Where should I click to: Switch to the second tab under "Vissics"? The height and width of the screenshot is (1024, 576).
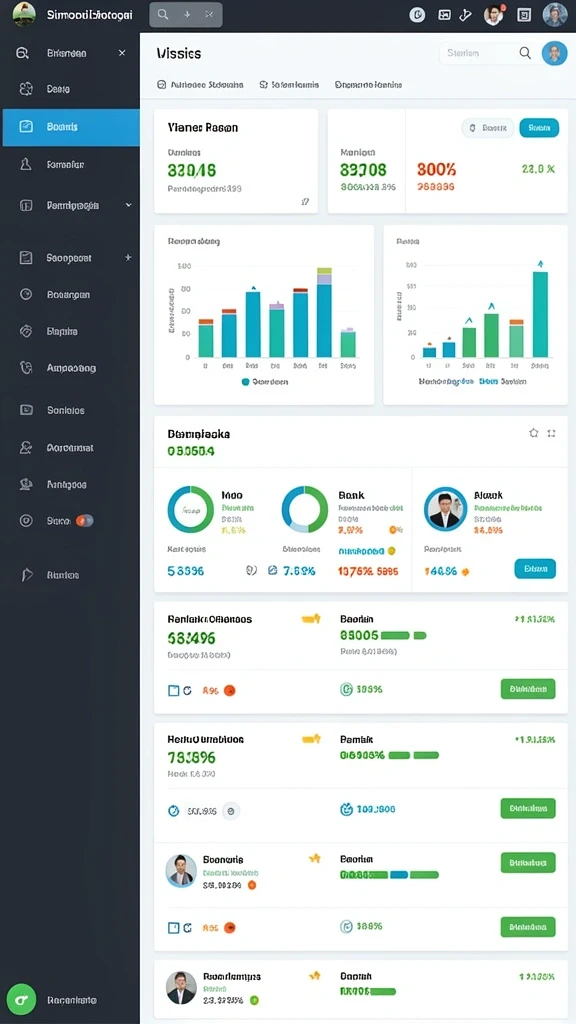point(289,84)
